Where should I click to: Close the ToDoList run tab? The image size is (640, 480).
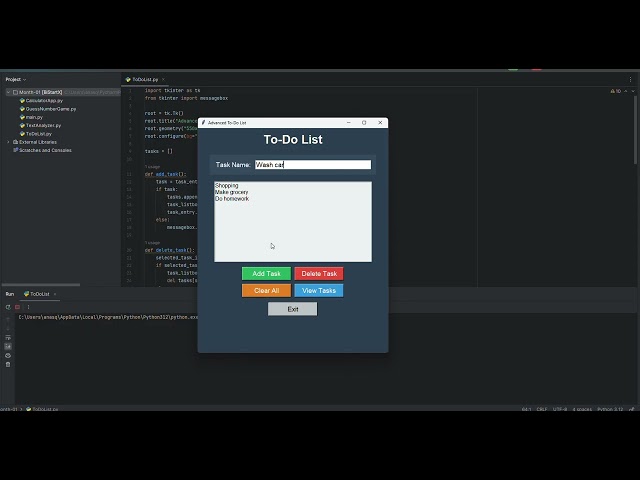[55, 294]
